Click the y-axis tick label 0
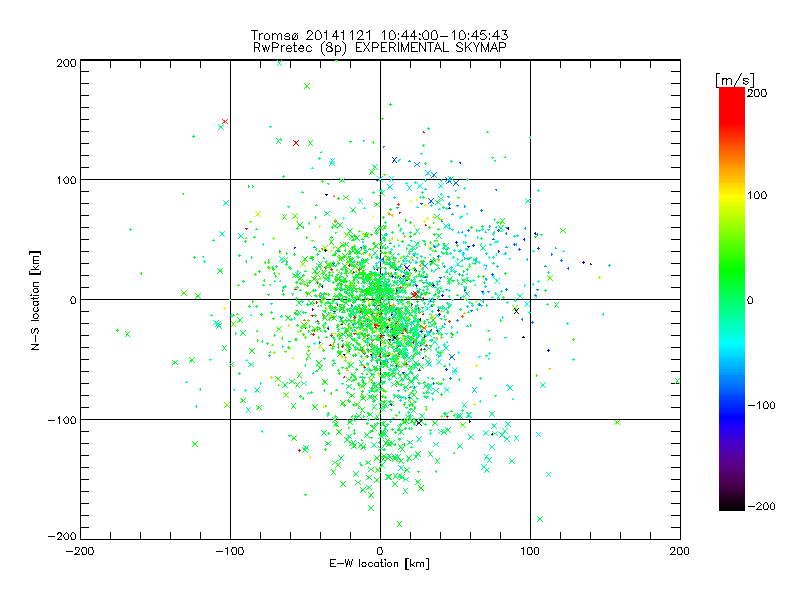 click(73, 300)
